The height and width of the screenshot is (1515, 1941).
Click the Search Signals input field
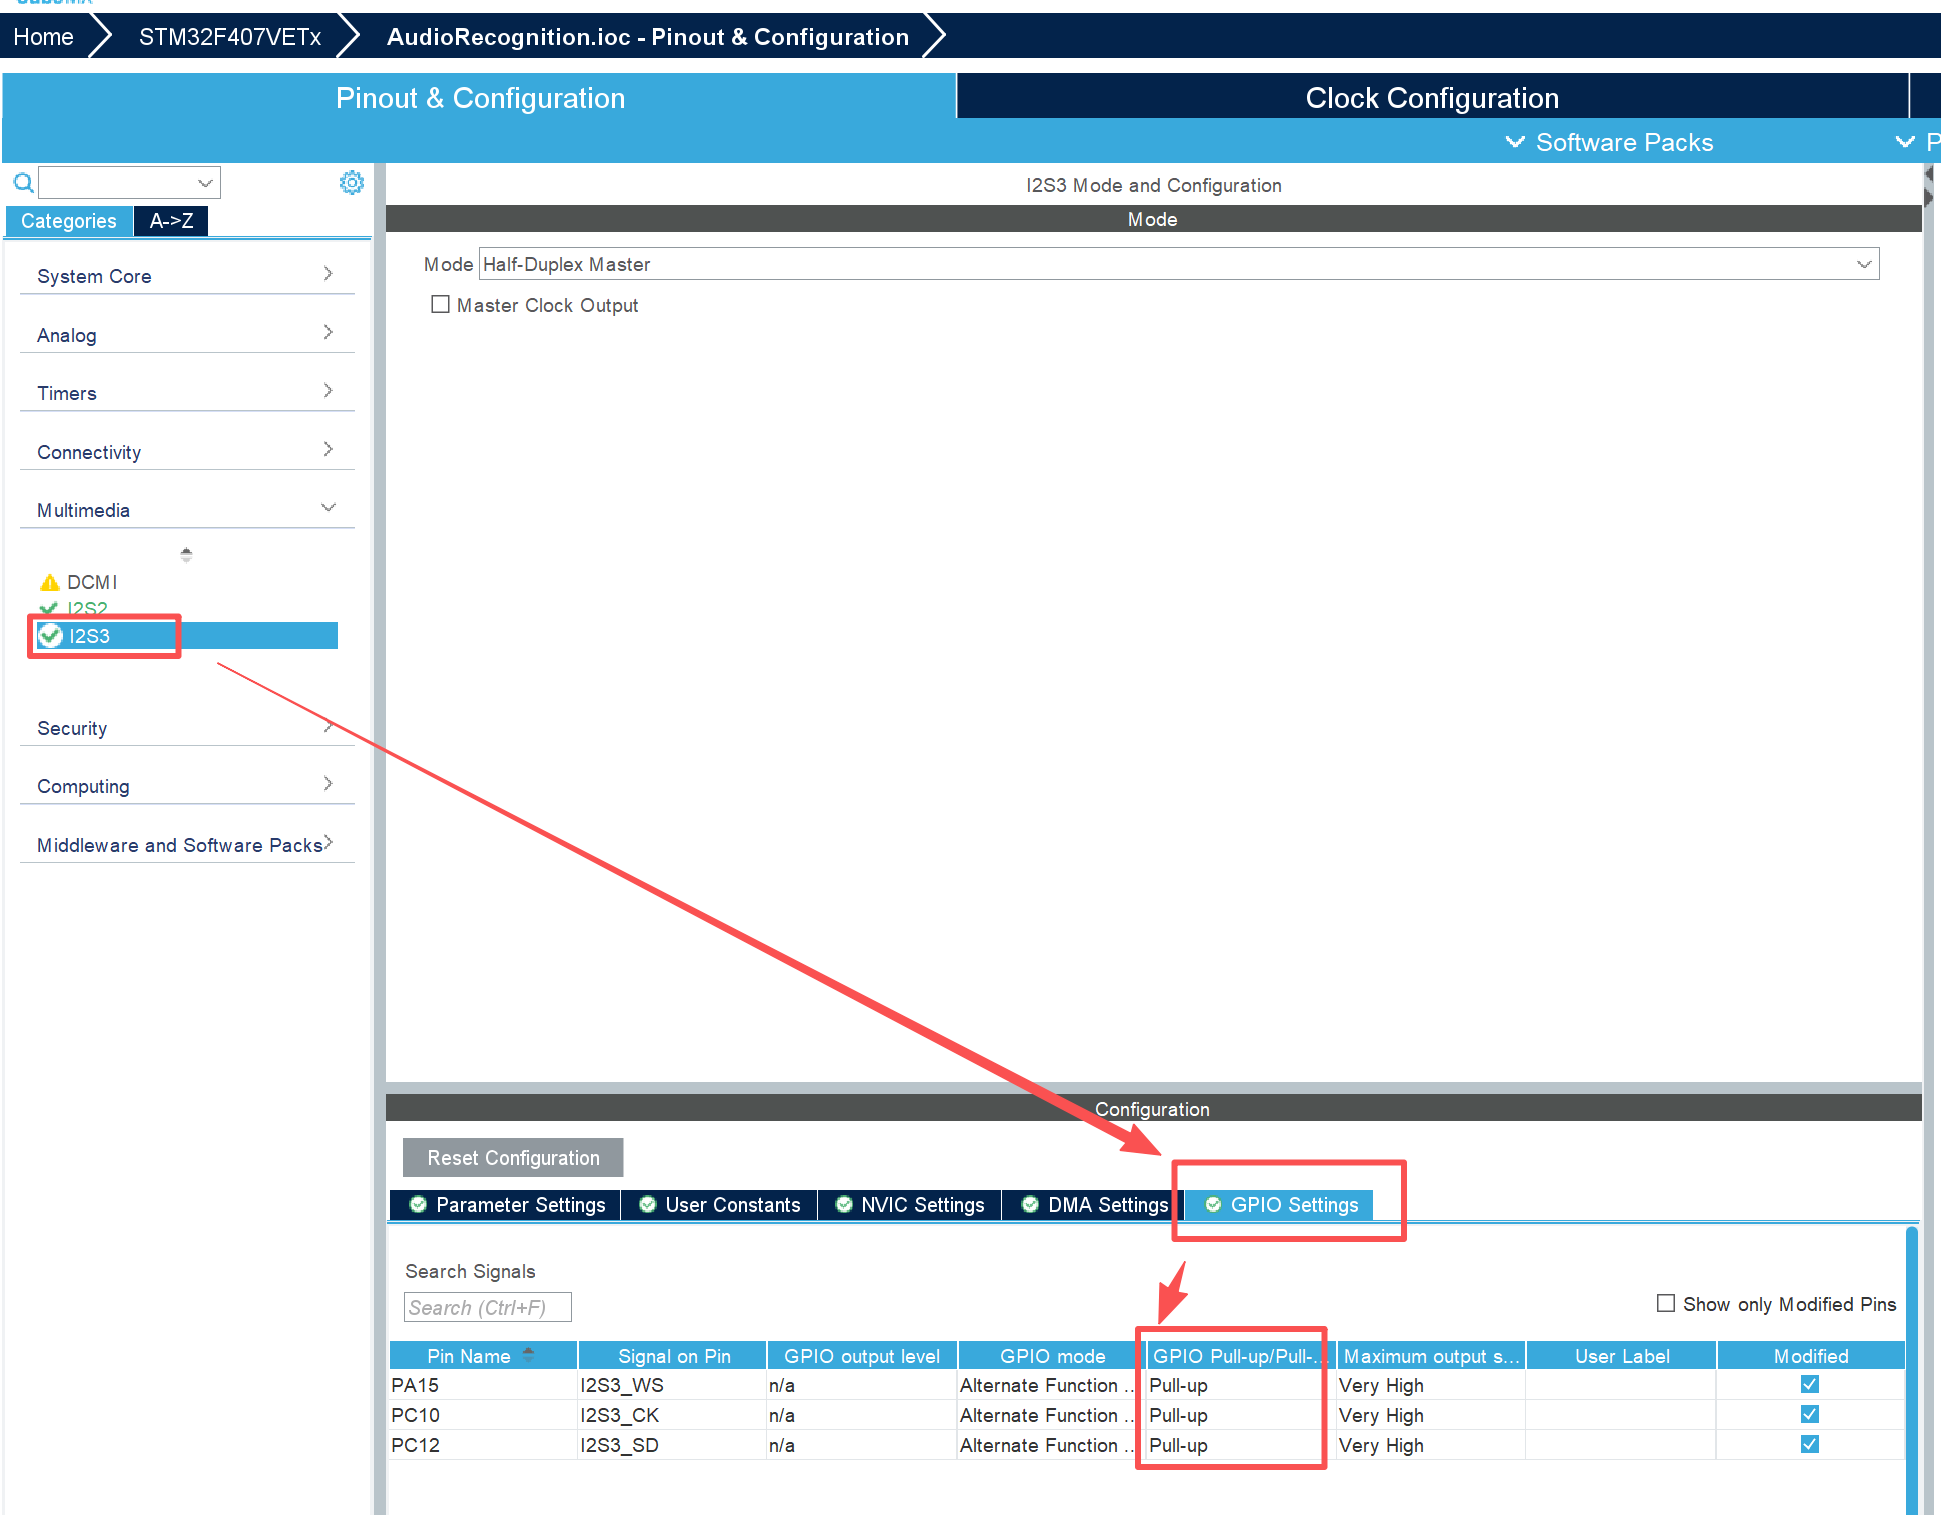(x=487, y=1307)
